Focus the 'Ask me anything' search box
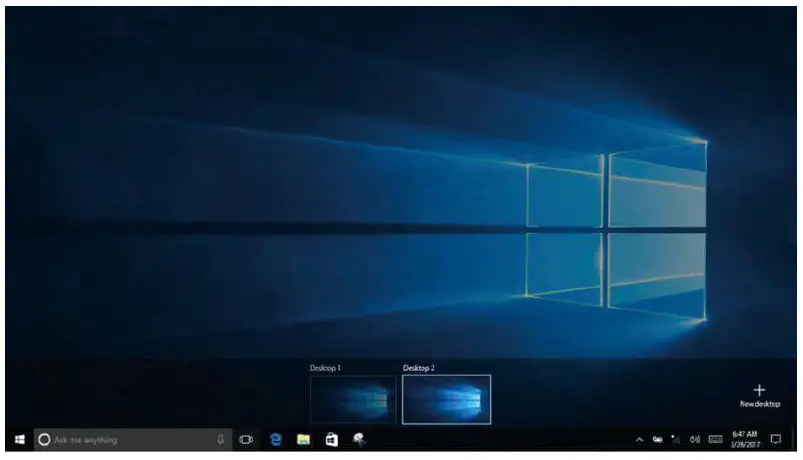The width and height of the screenshot is (803, 460). point(133,440)
